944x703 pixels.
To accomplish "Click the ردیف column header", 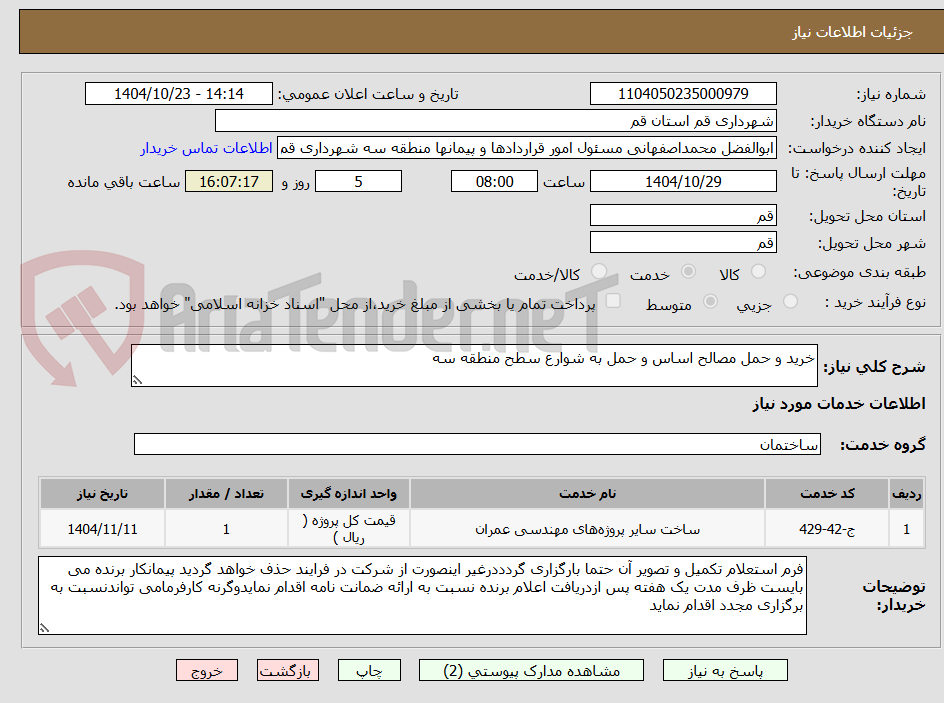I will point(907,494).
